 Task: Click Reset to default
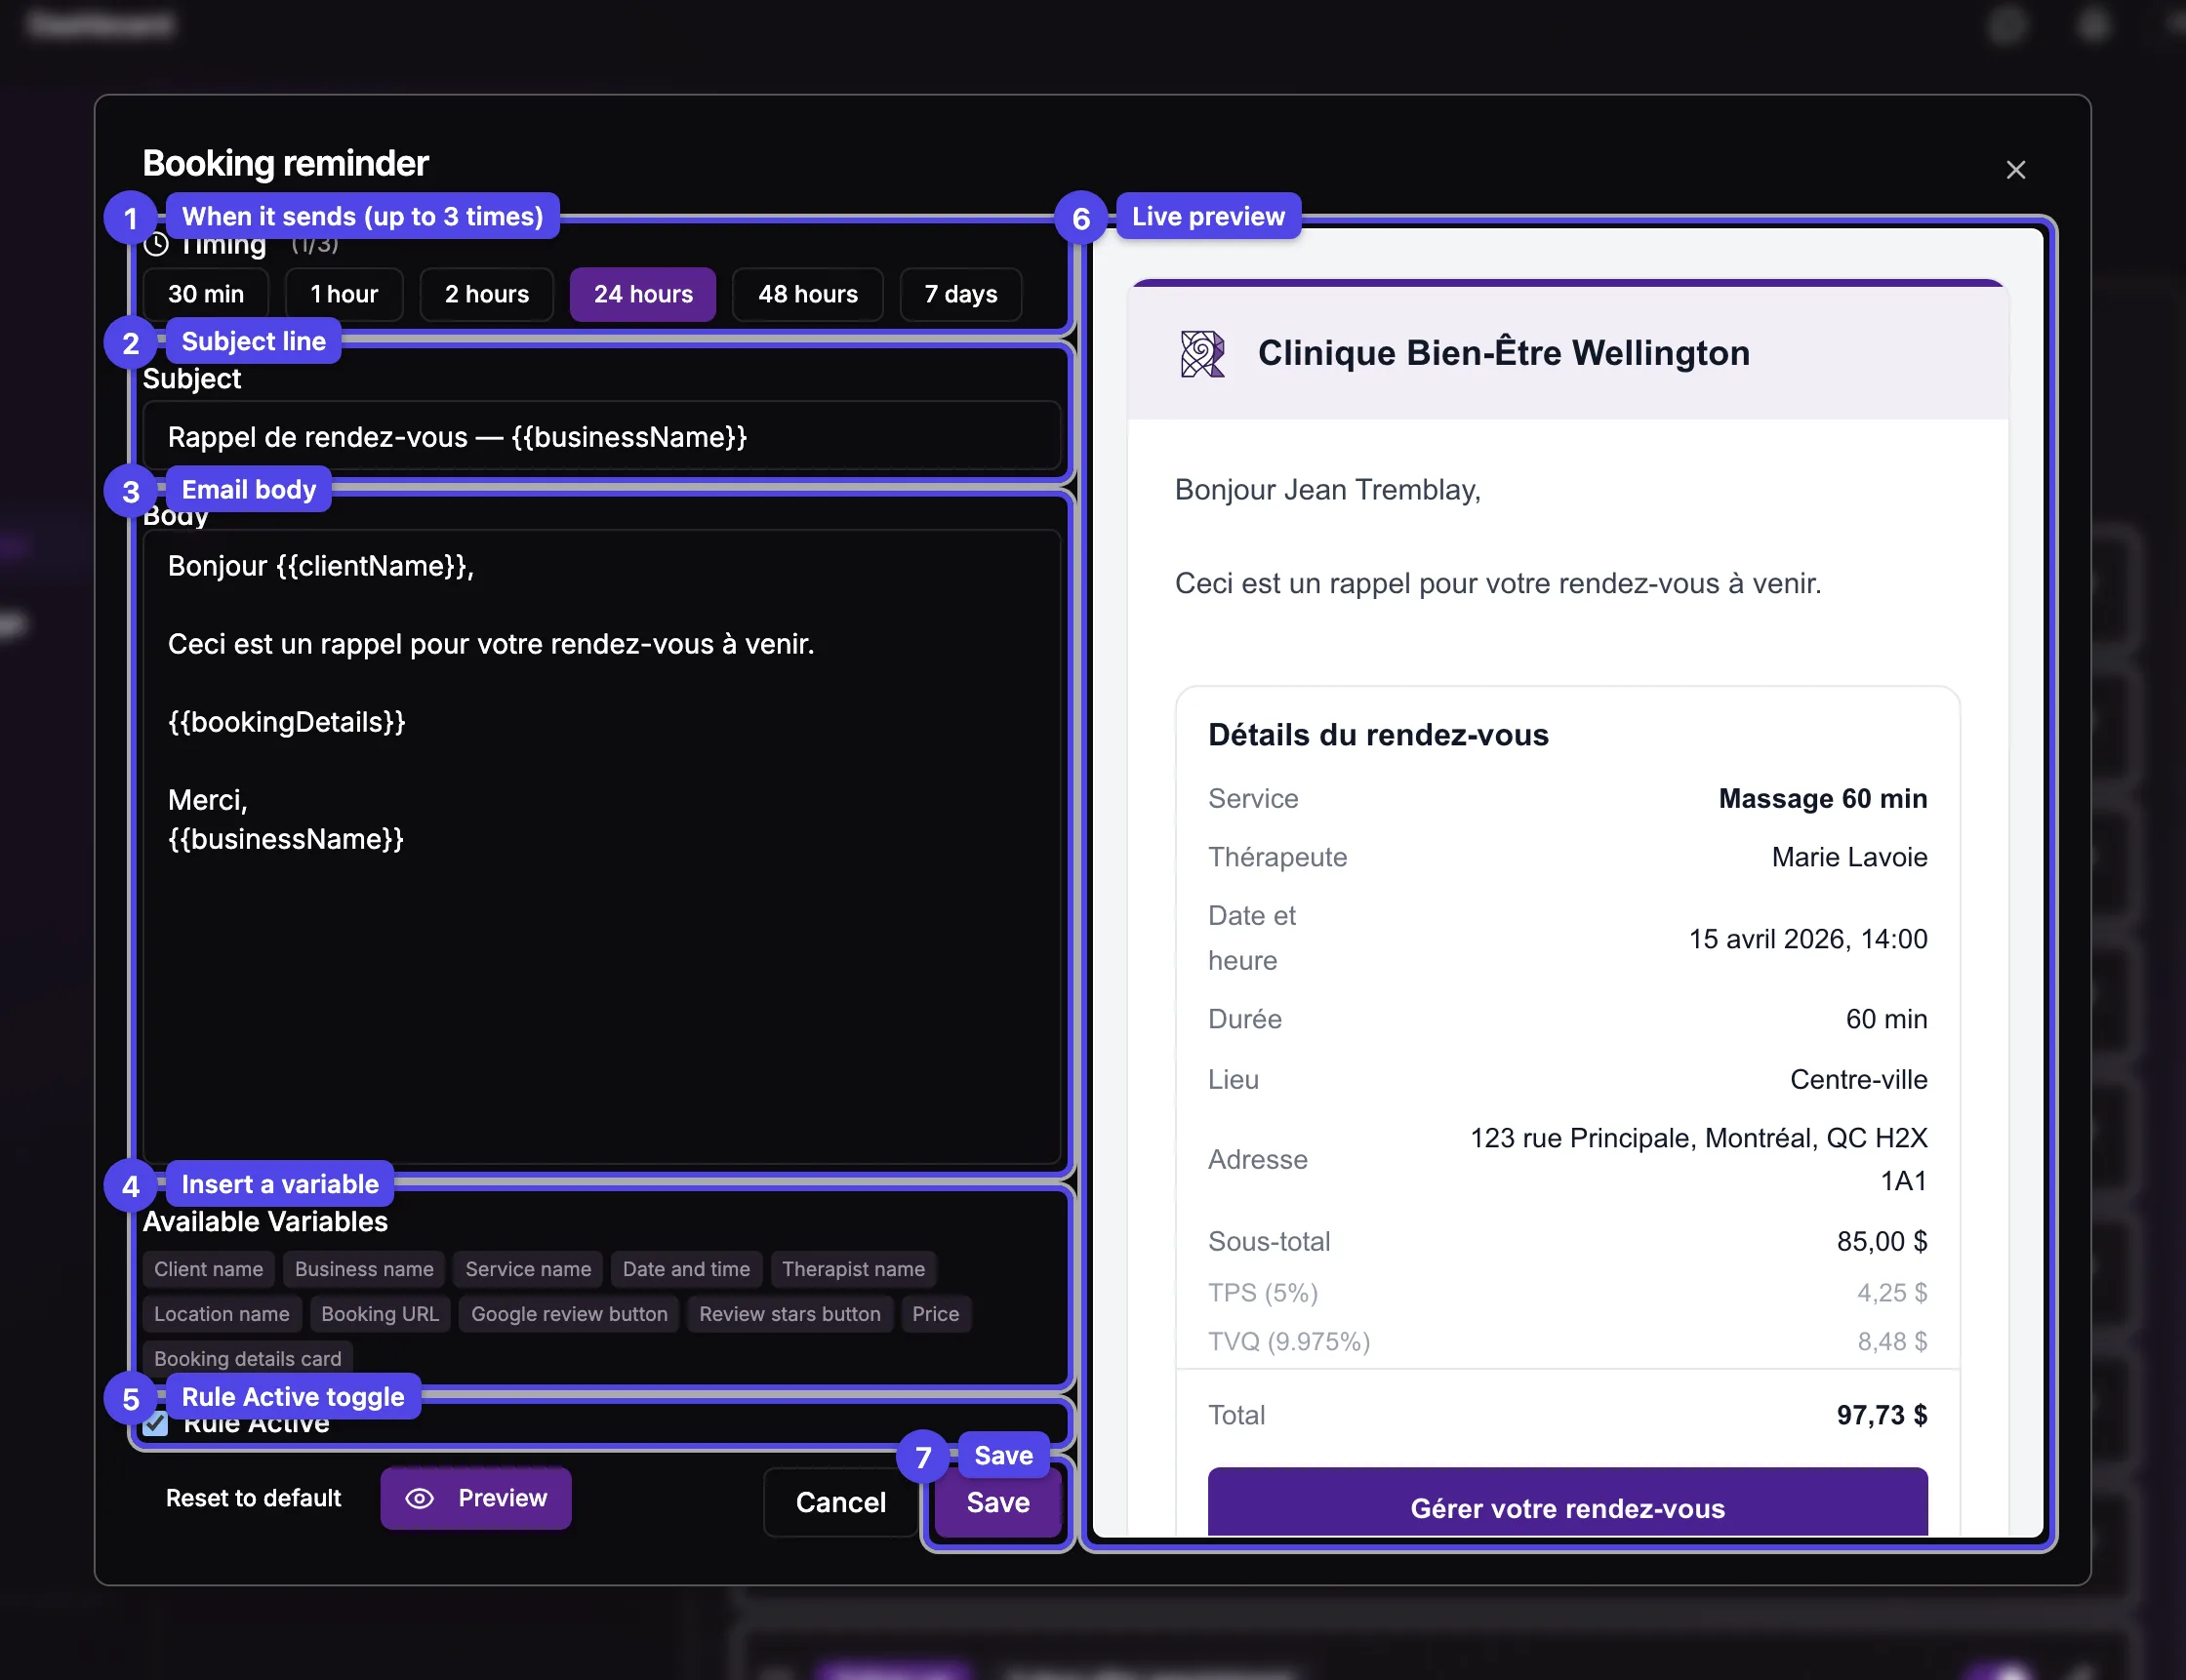click(253, 1498)
